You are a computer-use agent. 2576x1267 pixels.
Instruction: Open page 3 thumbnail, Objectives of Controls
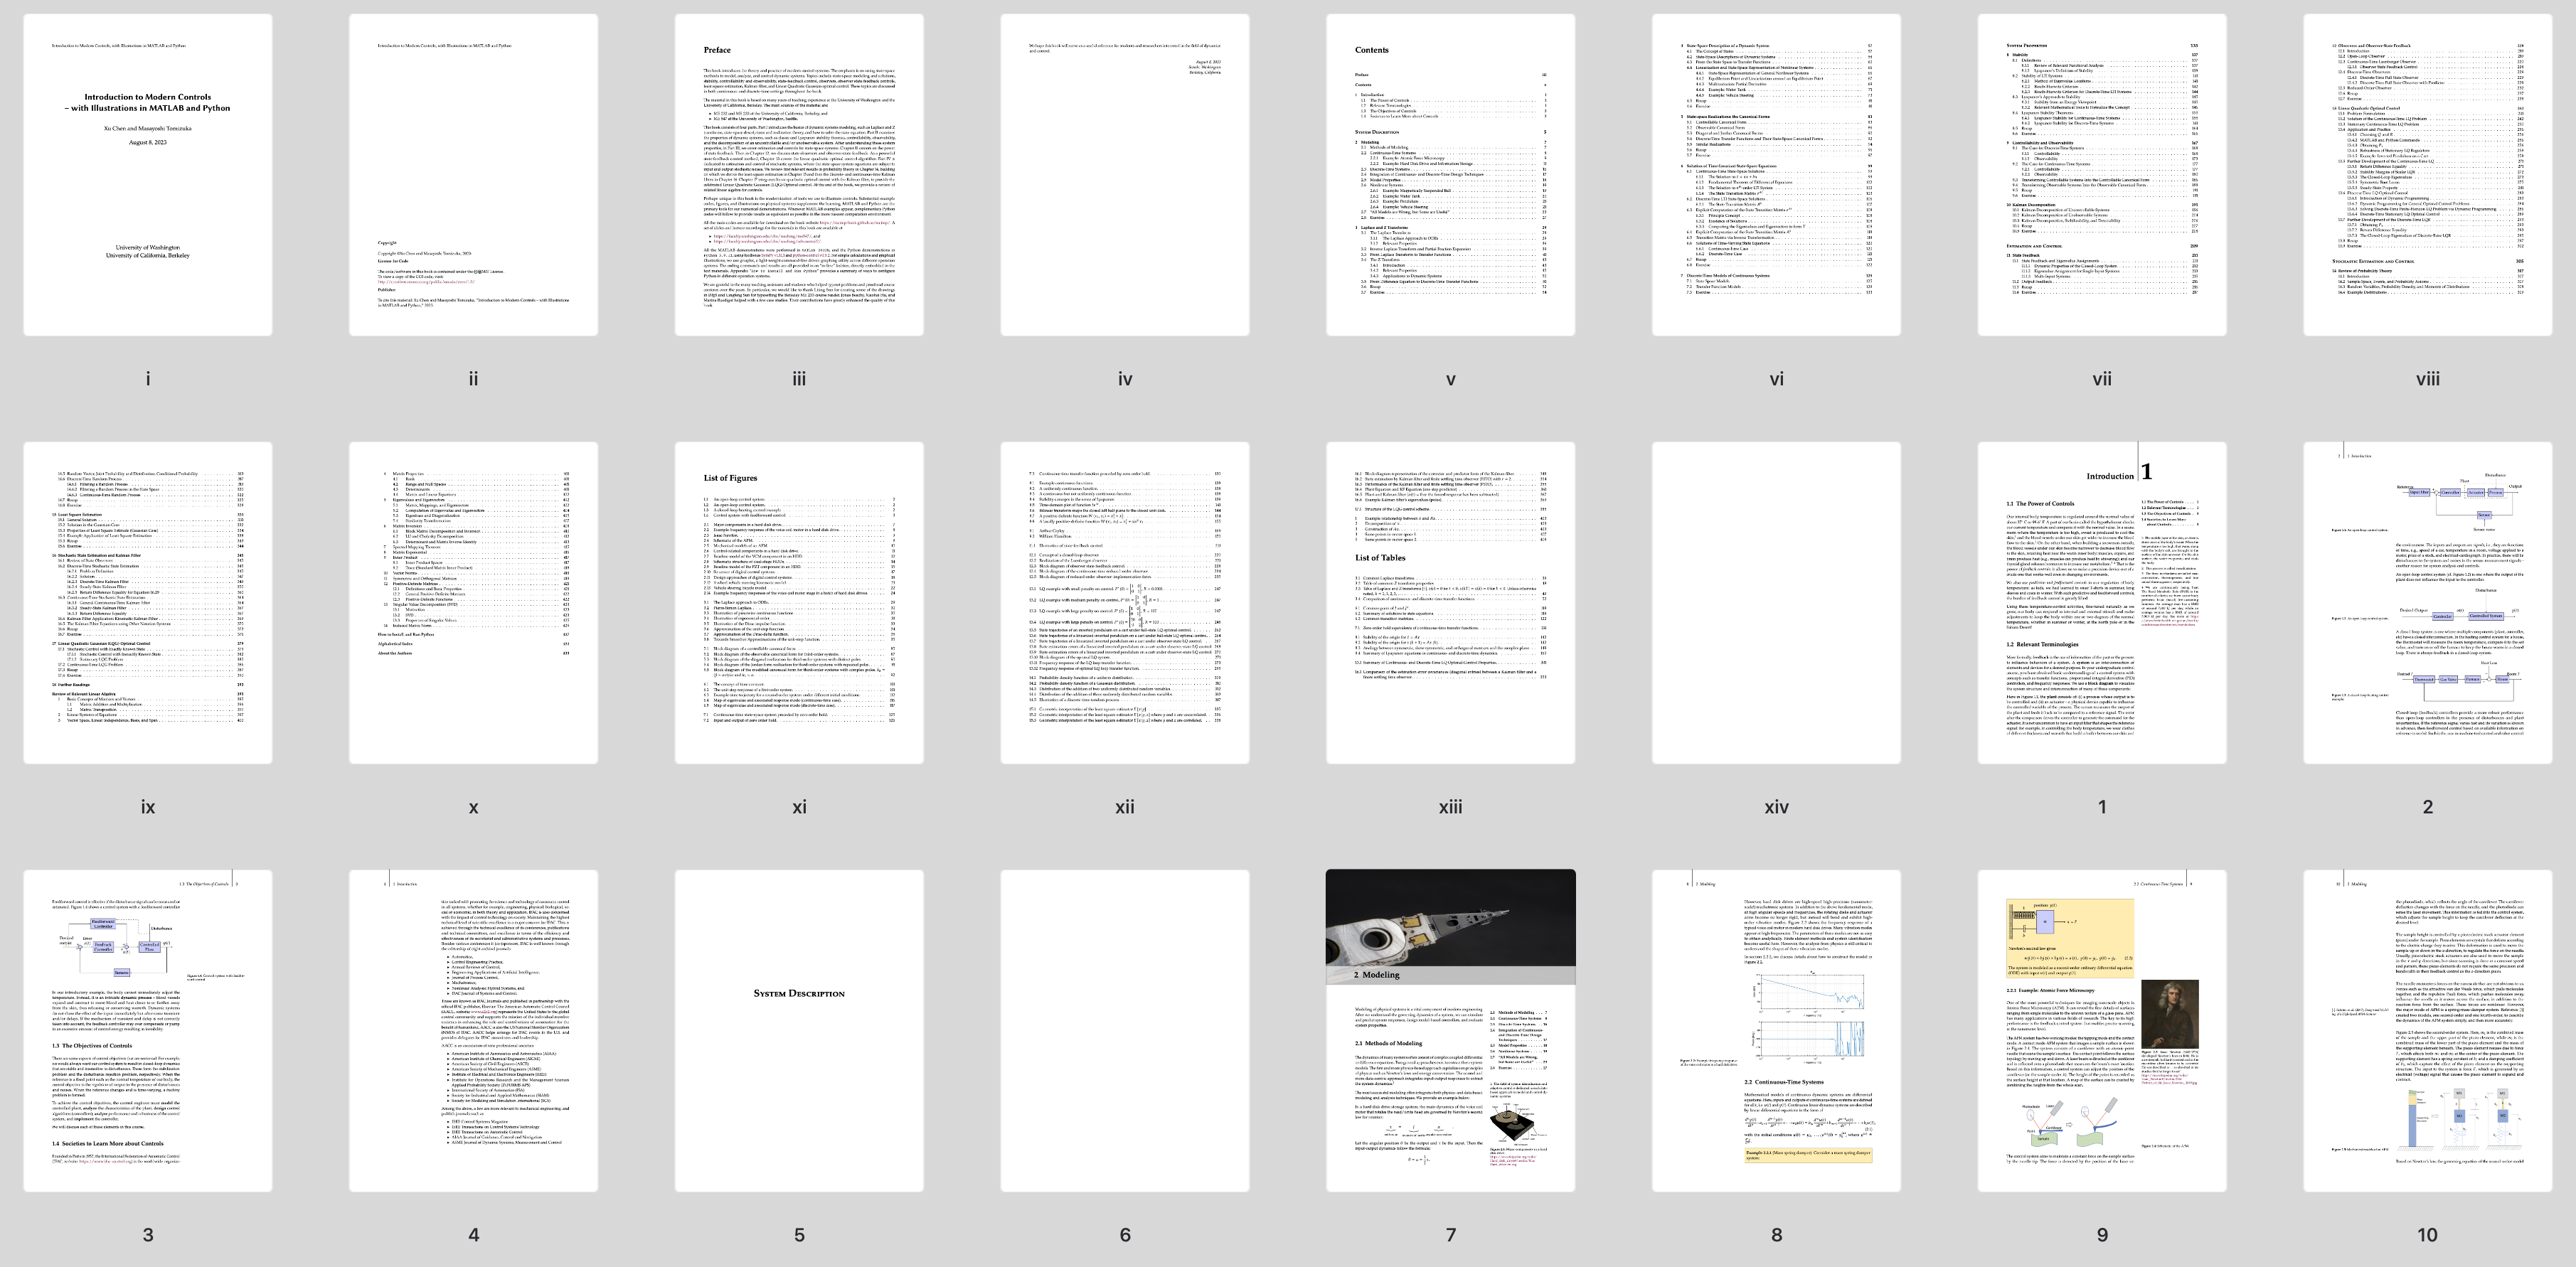pyautogui.click(x=148, y=1031)
